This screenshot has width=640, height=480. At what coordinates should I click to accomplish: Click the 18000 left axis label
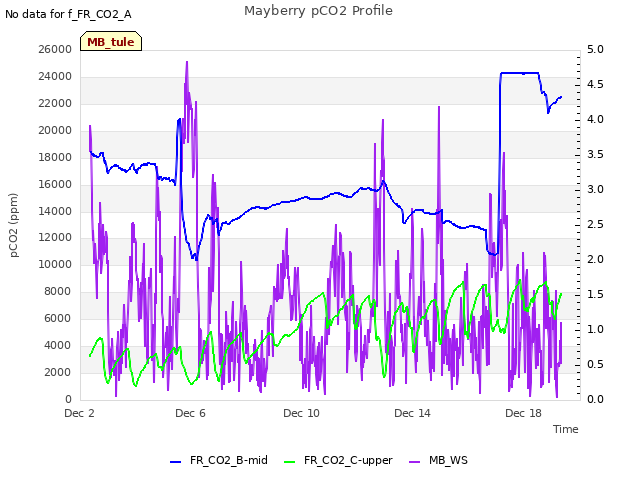tap(55, 157)
